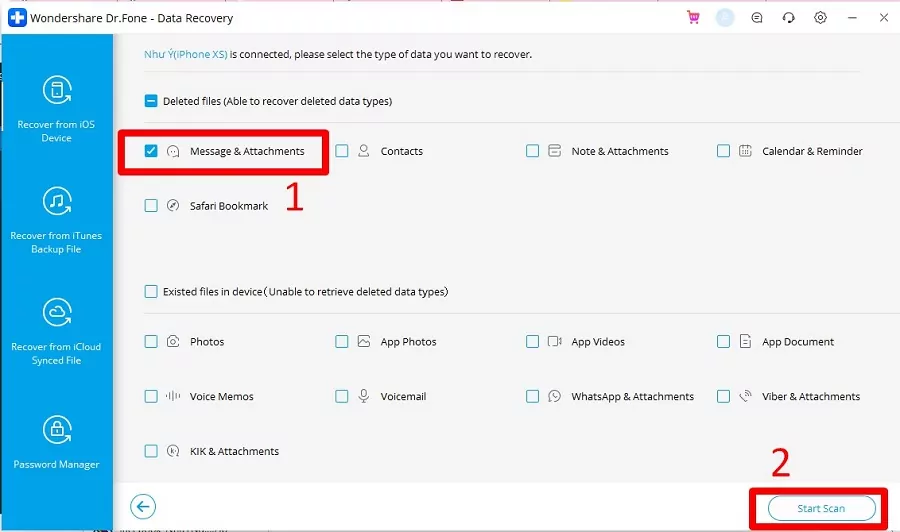
Task: Click the App Photos picture icon
Action: 363,341
